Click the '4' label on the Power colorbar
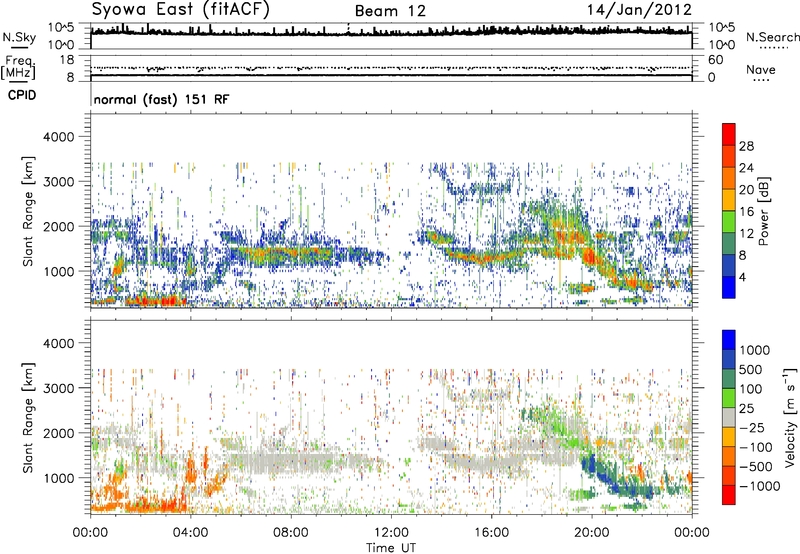Screen dimensions: 800x554 pos(742,277)
